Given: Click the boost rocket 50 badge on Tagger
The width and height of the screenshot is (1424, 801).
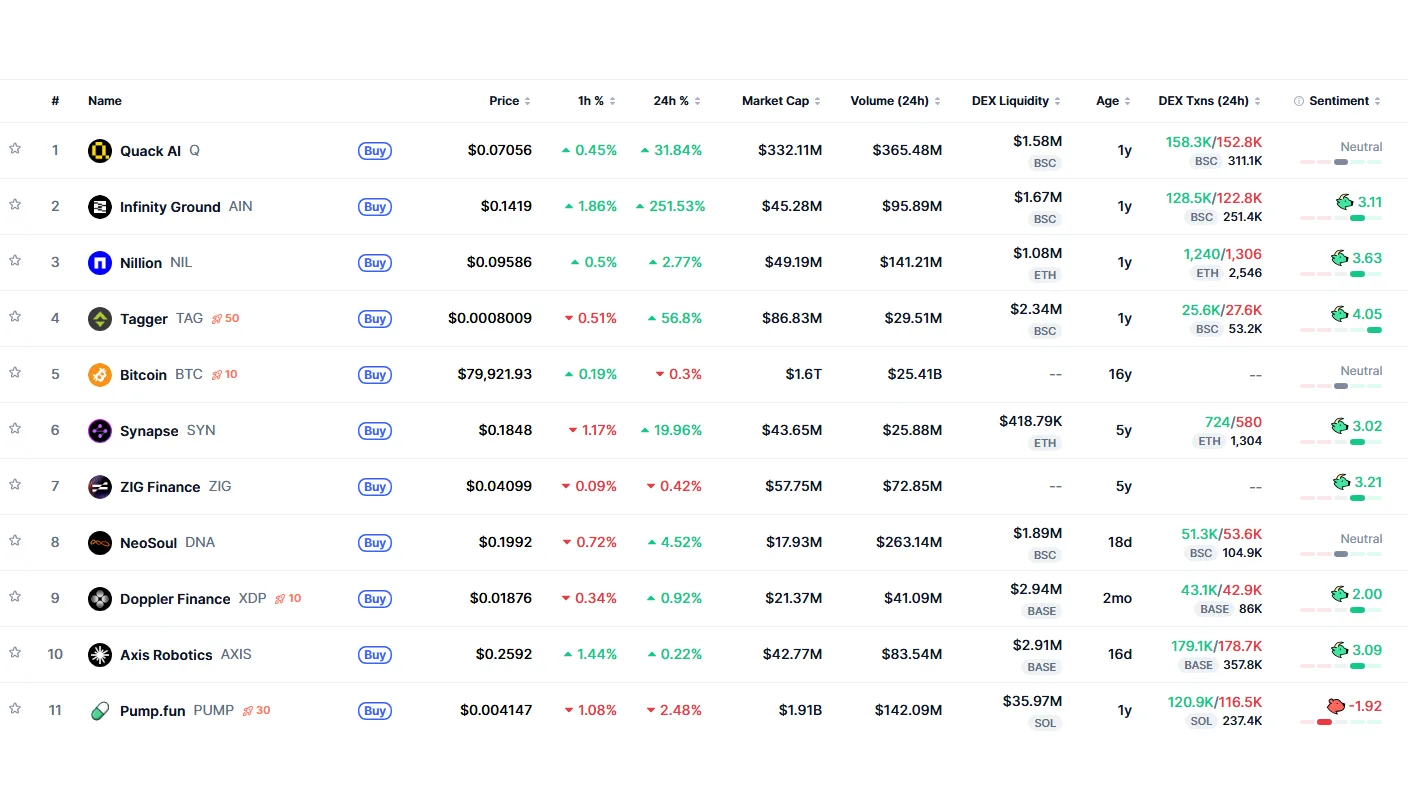Looking at the screenshot, I should [x=225, y=318].
